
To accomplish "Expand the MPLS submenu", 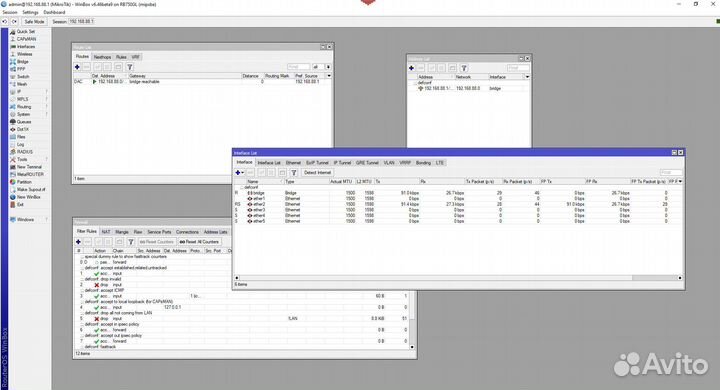I will [46, 99].
